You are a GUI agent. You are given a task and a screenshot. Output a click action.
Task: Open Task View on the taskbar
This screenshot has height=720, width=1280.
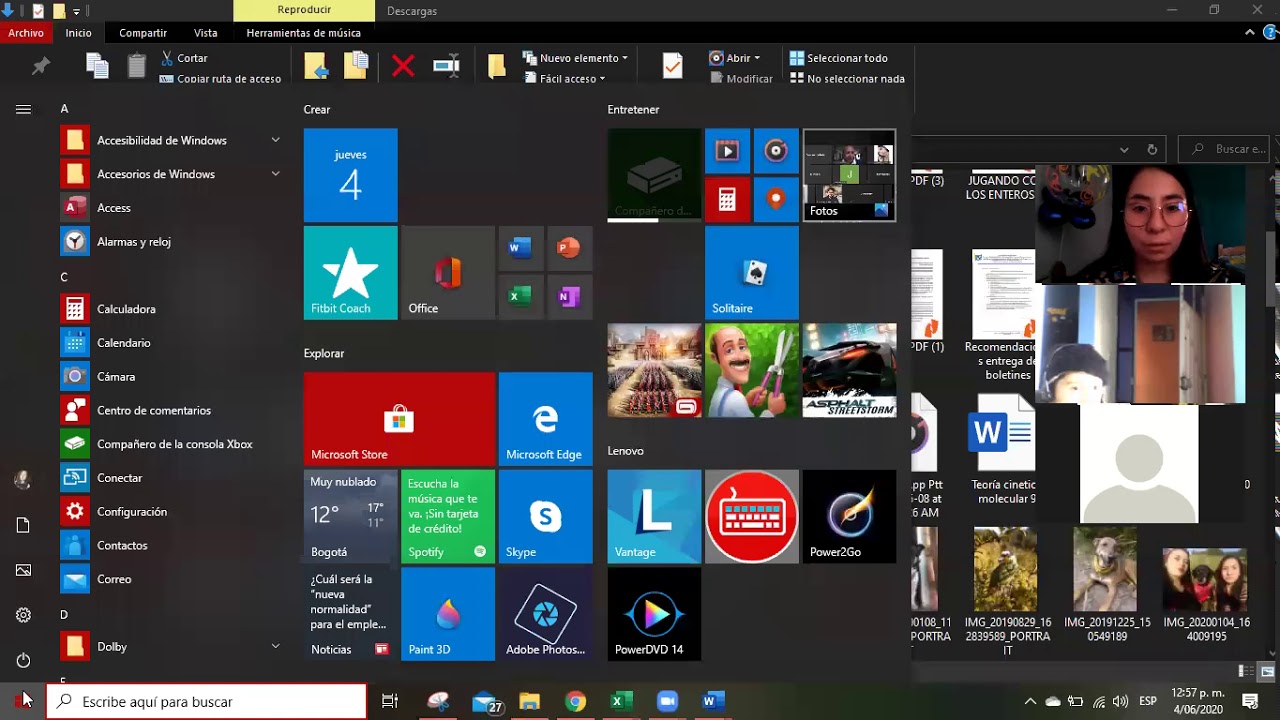tap(390, 702)
